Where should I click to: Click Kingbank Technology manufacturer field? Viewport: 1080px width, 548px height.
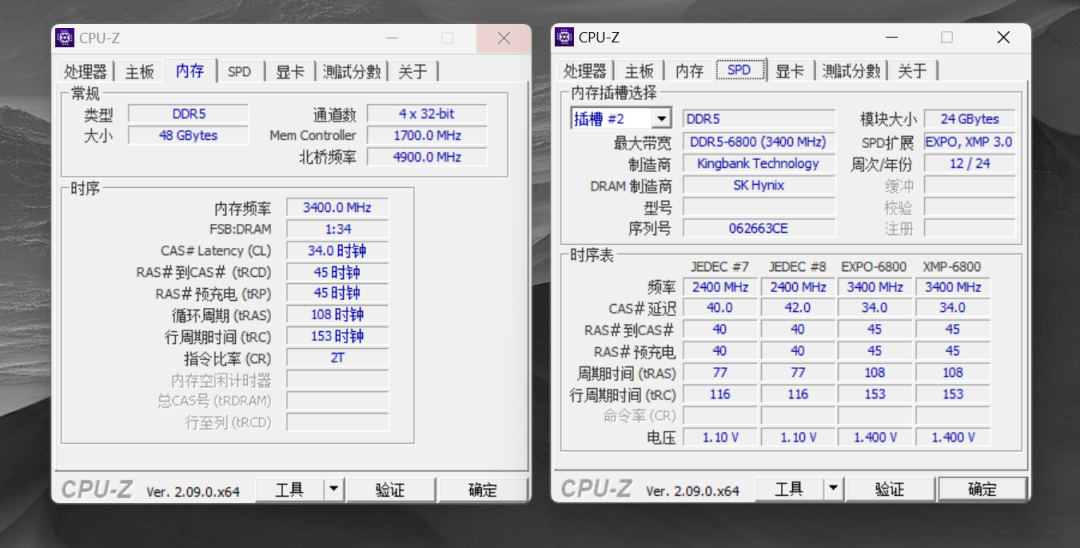[x=758, y=164]
